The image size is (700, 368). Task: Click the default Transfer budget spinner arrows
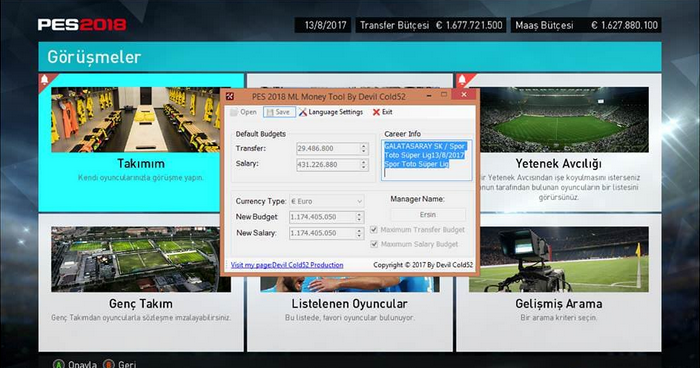click(364, 149)
